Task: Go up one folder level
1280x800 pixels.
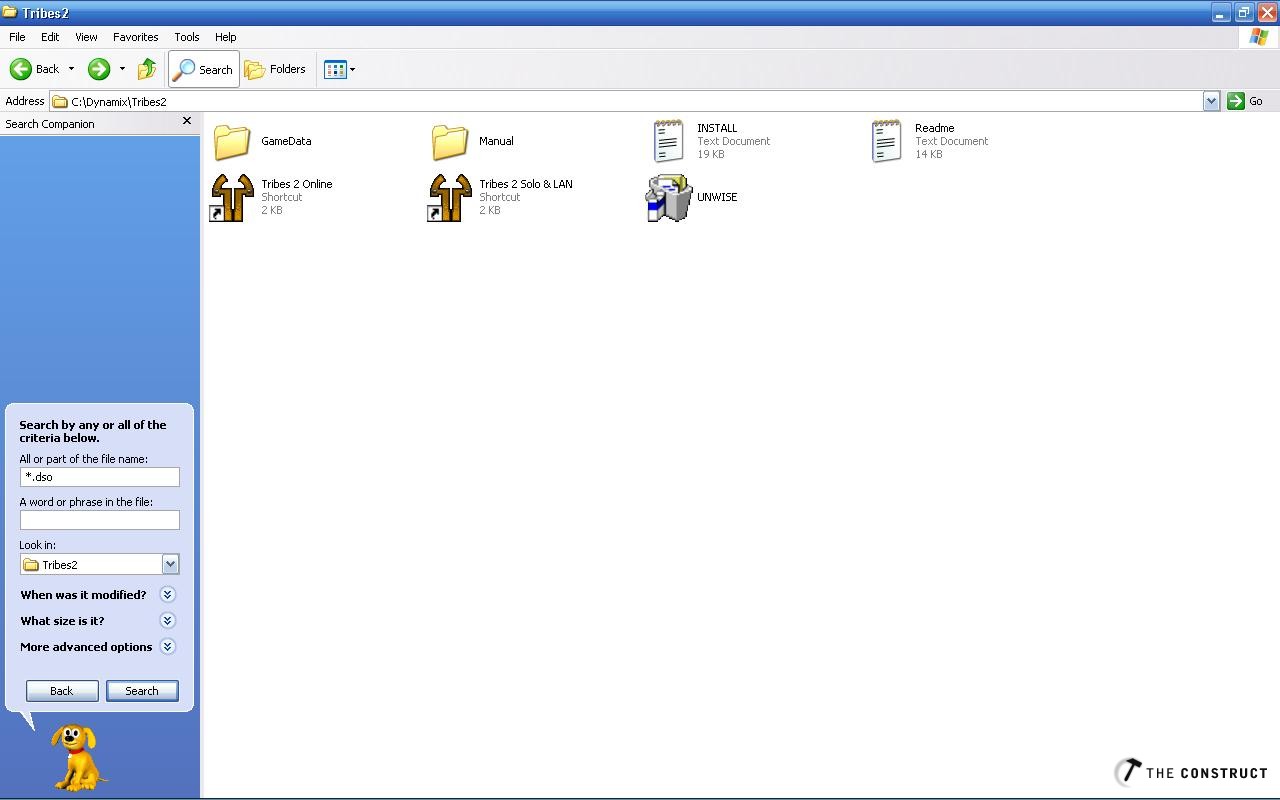Action: 147,69
